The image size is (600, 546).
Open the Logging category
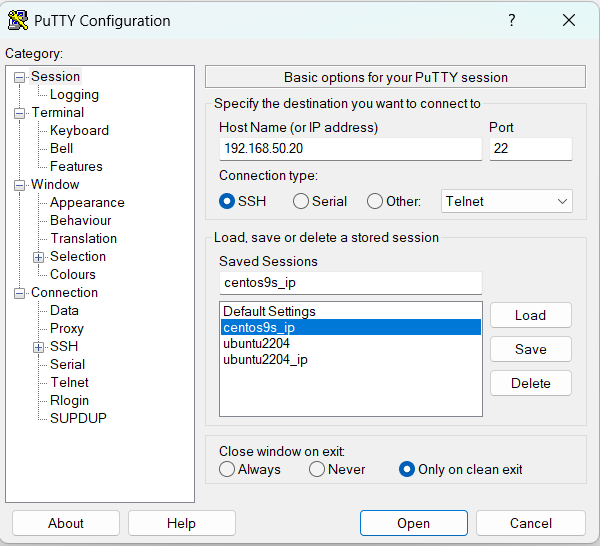coord(74,95)
